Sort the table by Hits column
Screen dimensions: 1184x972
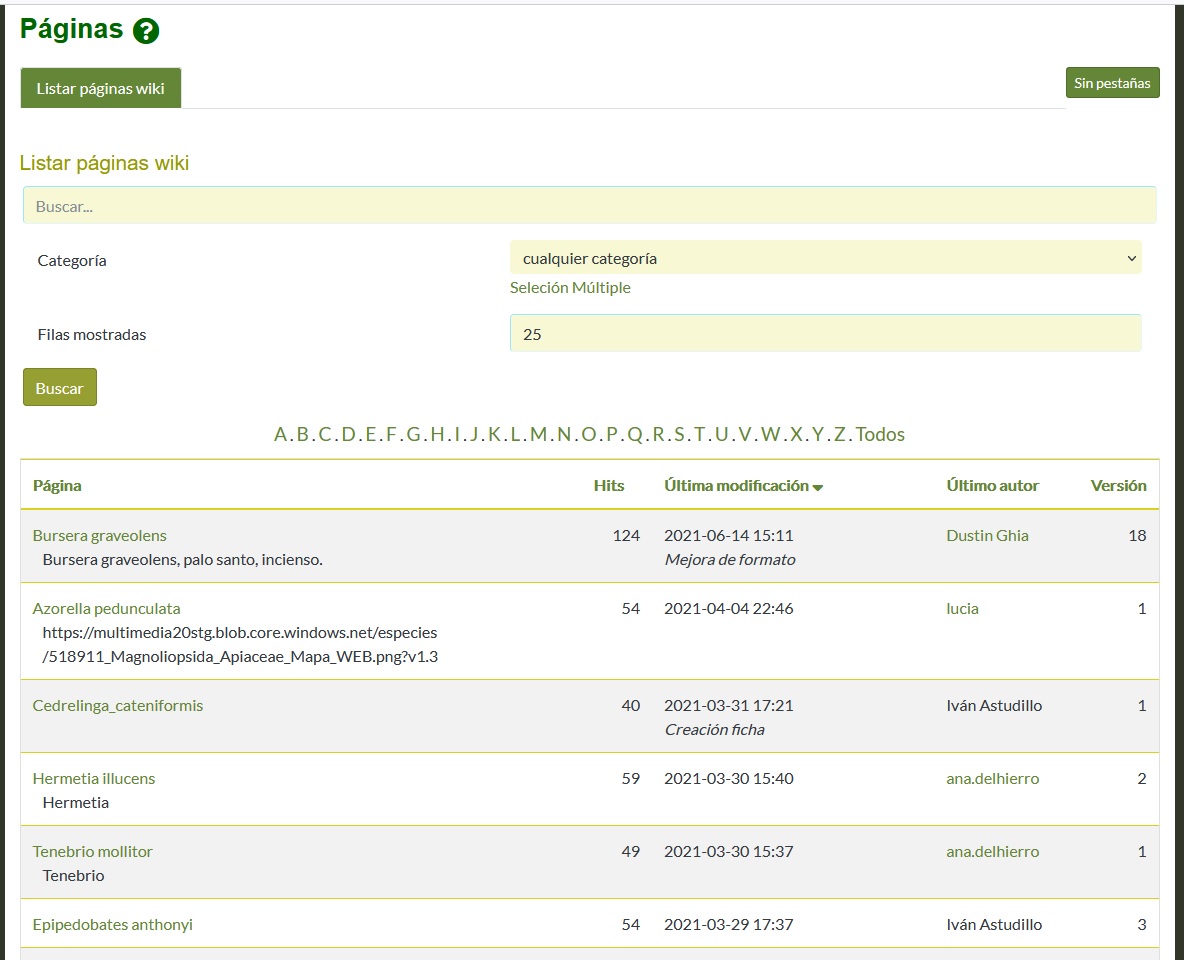[609, 486]
